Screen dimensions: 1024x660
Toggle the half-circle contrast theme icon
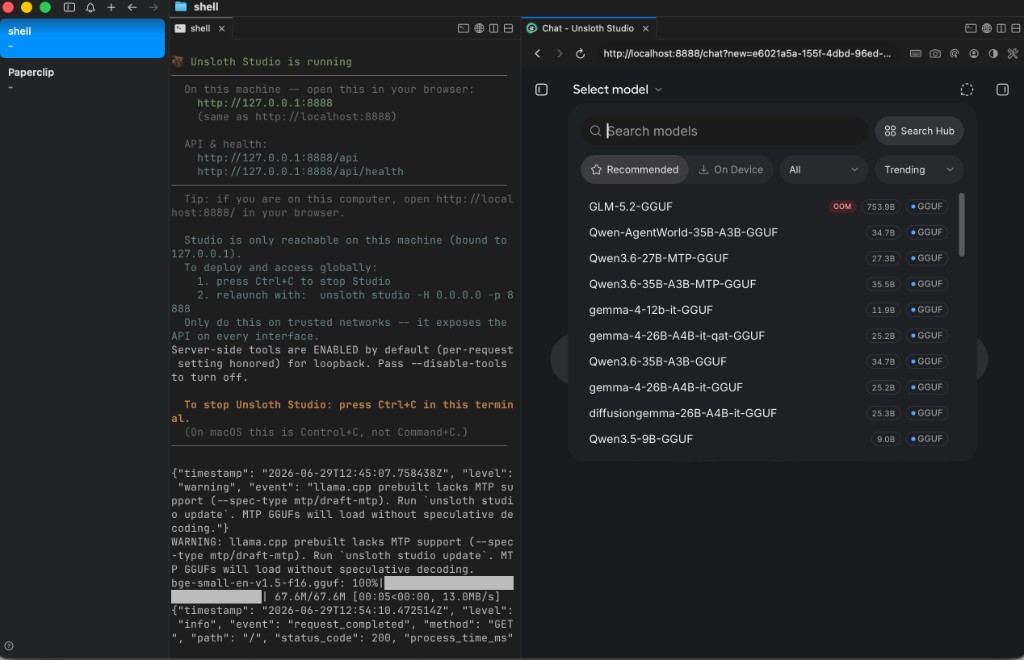point(993,54)
